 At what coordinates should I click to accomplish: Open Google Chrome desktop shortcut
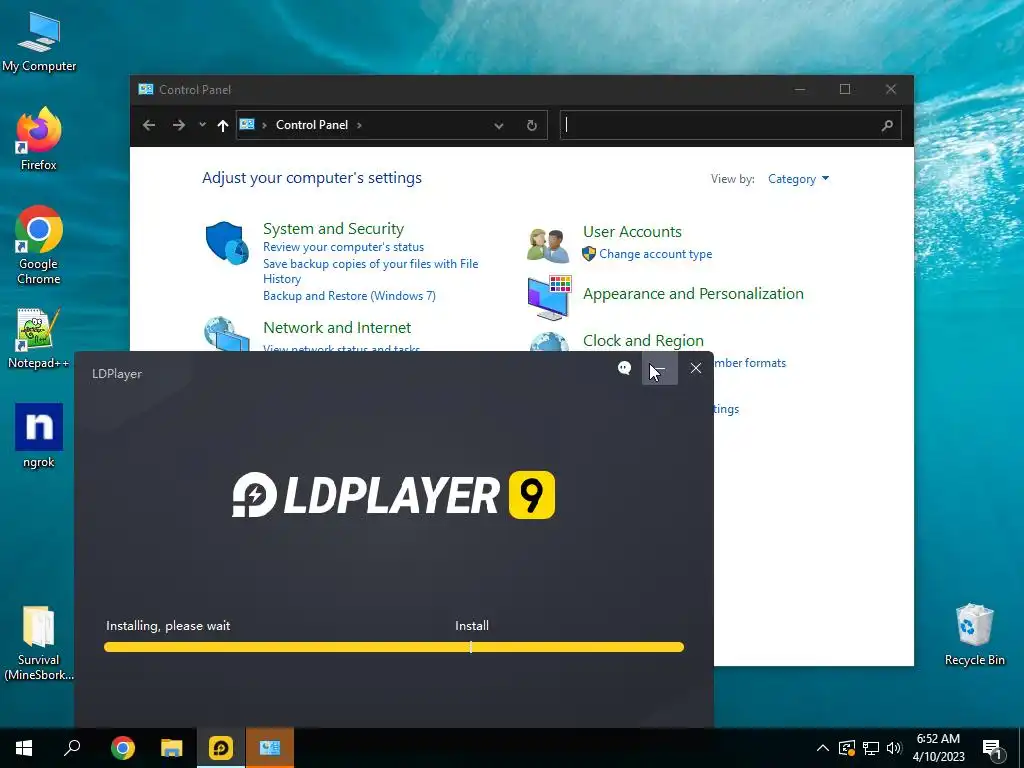[x=39, y=246]
